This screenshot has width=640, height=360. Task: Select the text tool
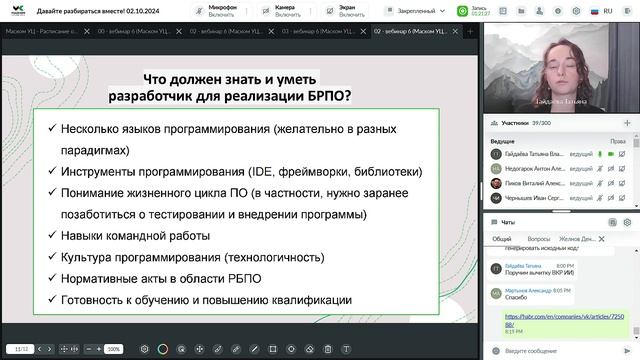[346, 349]
